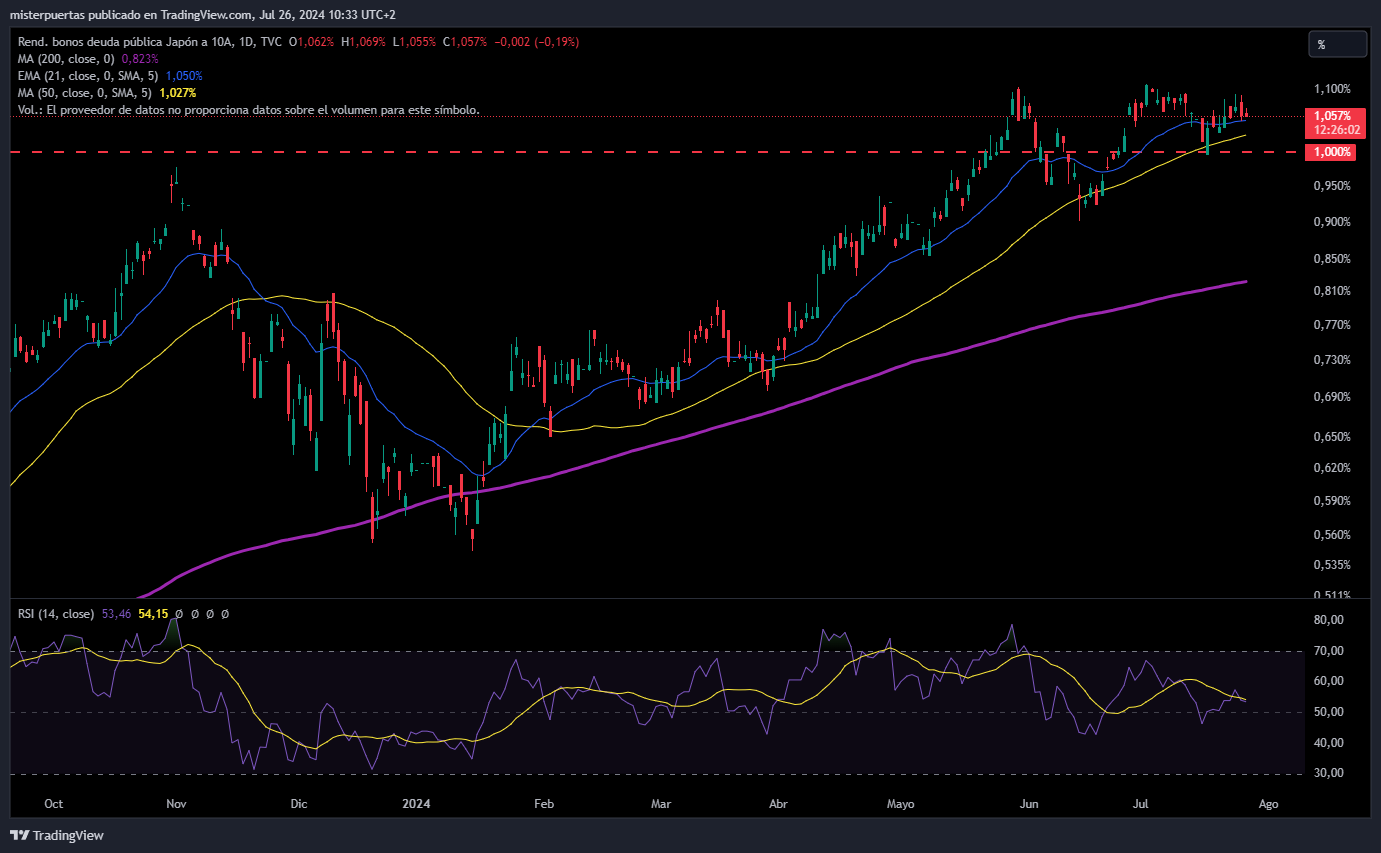
Task: Click the Mar label on time axis
Action: (660, 803)
